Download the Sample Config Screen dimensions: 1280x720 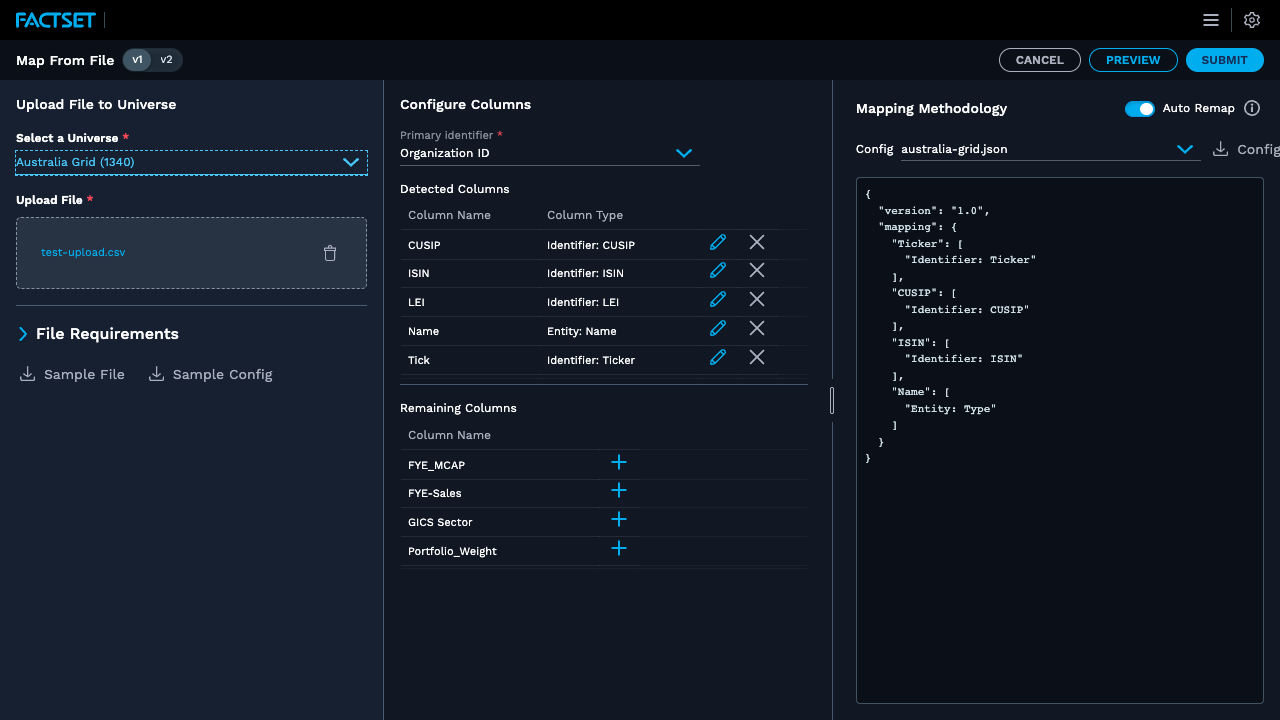(210, 374)
